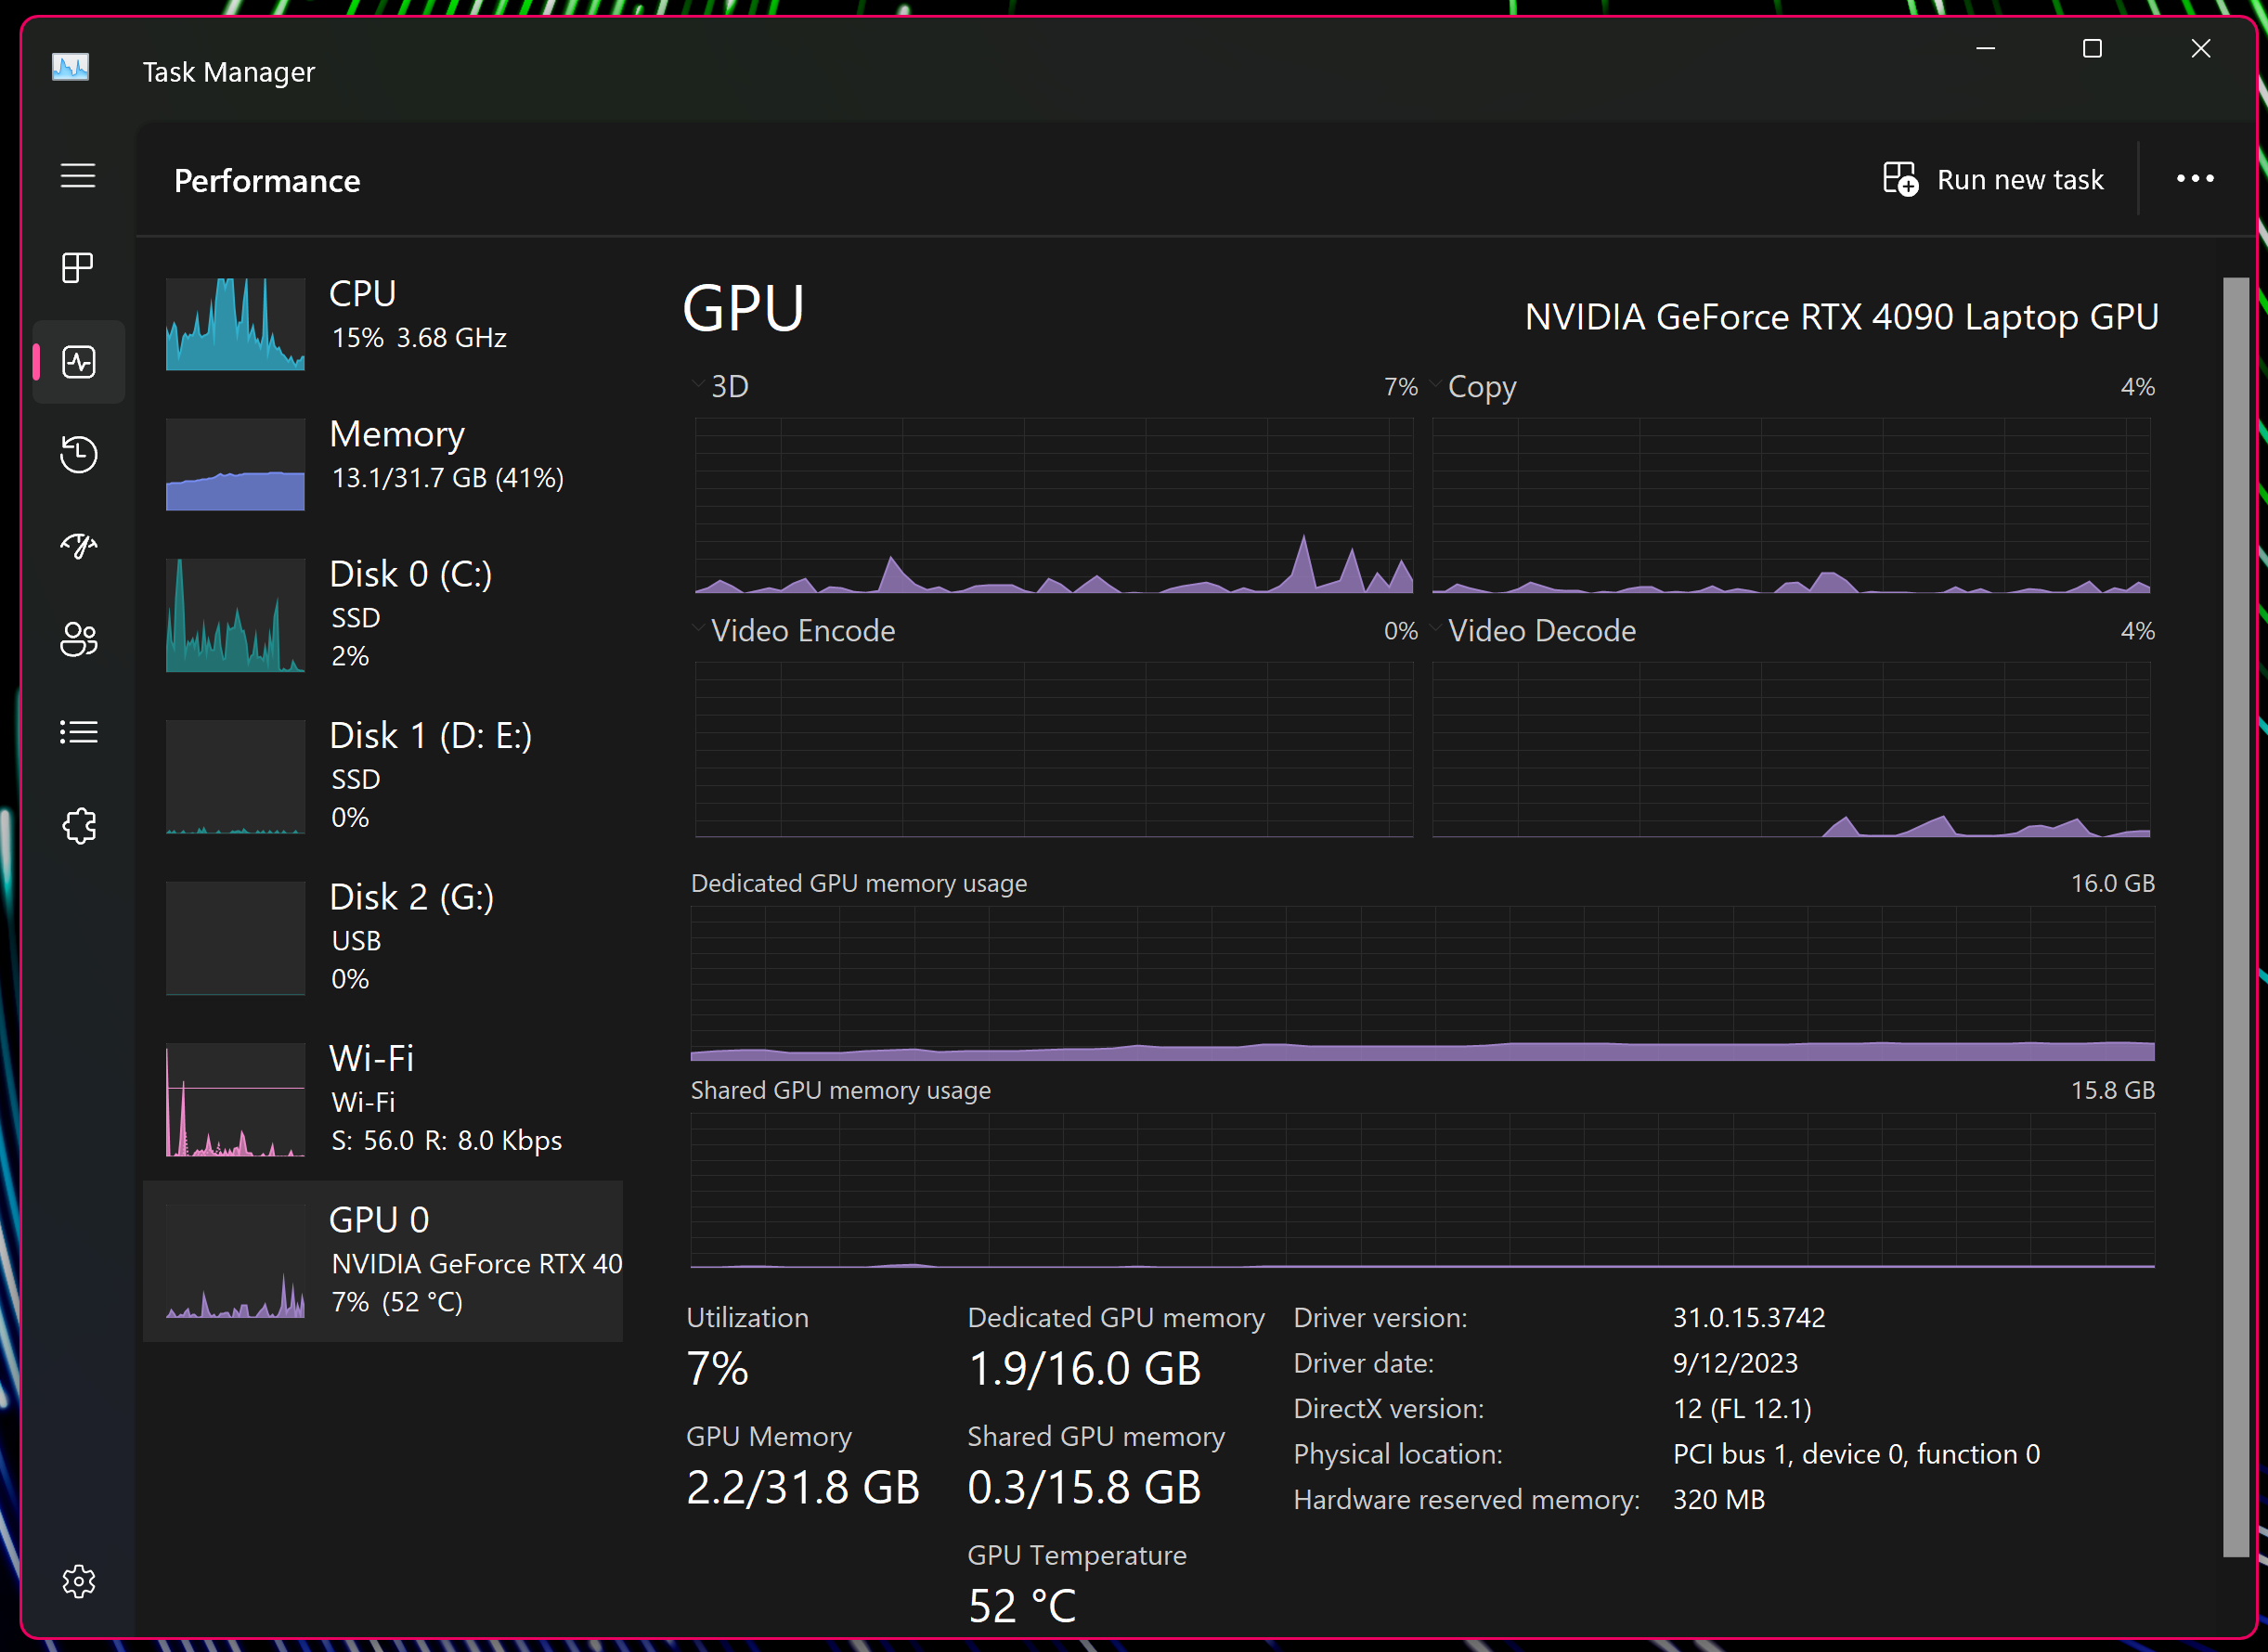Screen dimensions: 2268x1652
Task: Open the hamburger navigation menu
Action: pos(78,176)
